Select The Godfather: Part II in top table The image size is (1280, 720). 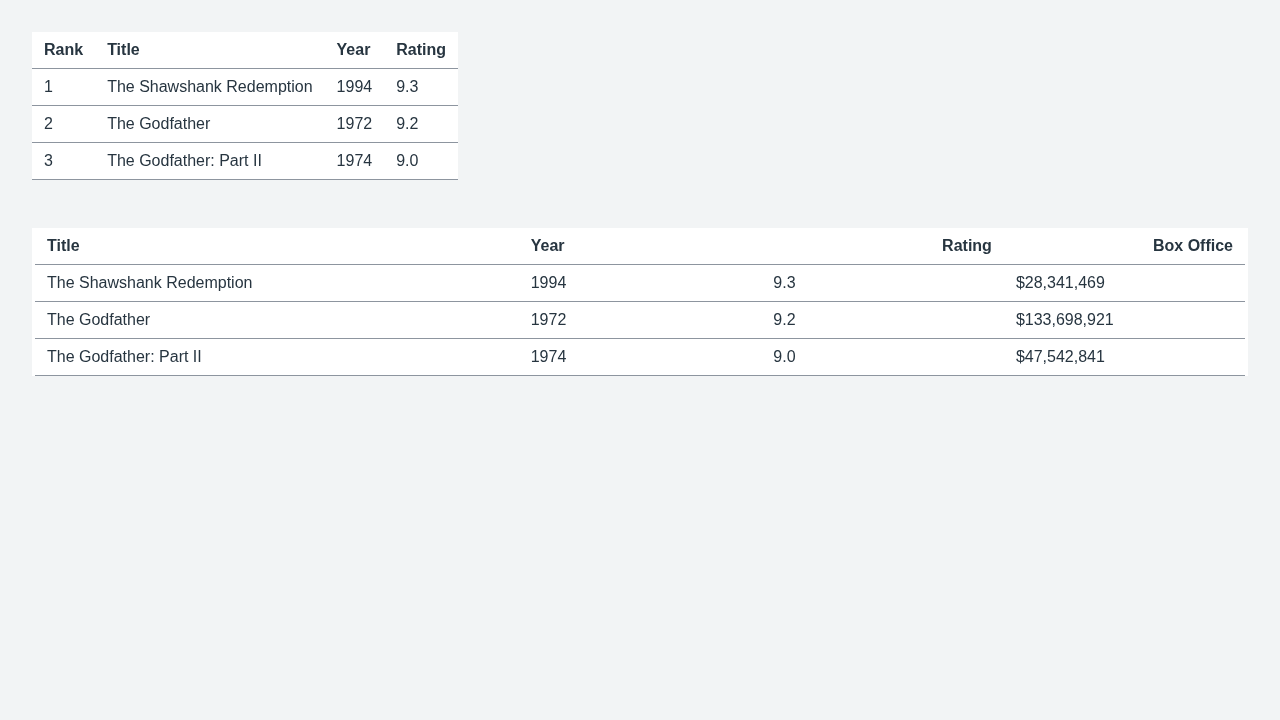tap(184, 161)
